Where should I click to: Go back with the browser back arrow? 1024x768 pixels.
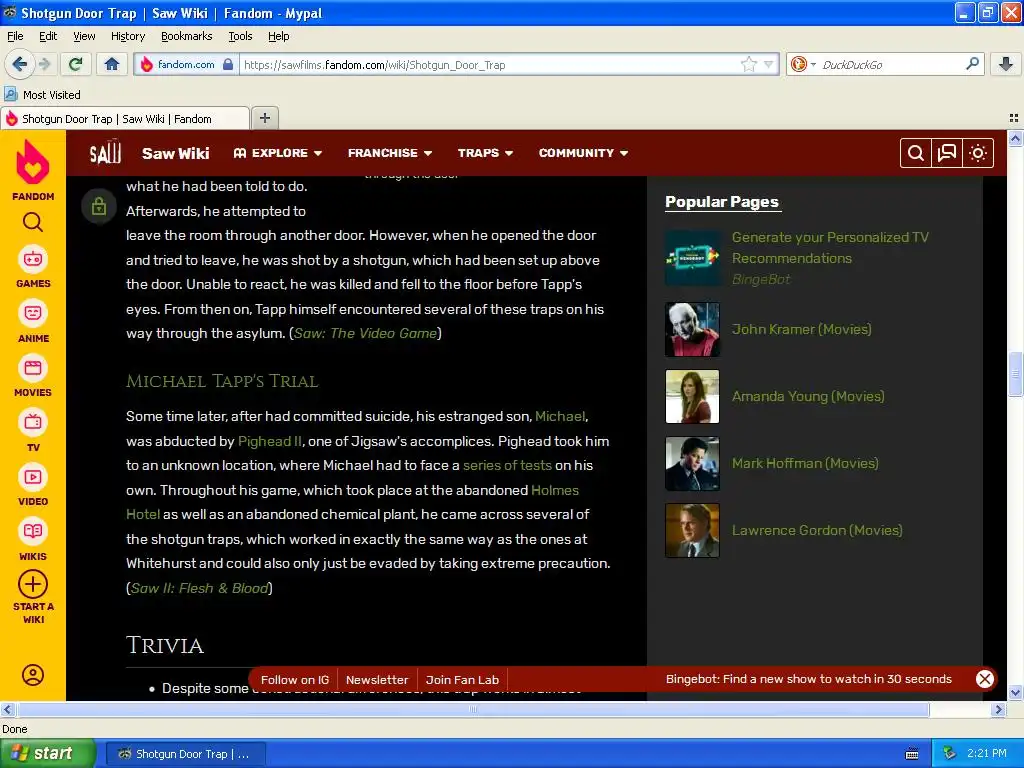coord(20,64)
